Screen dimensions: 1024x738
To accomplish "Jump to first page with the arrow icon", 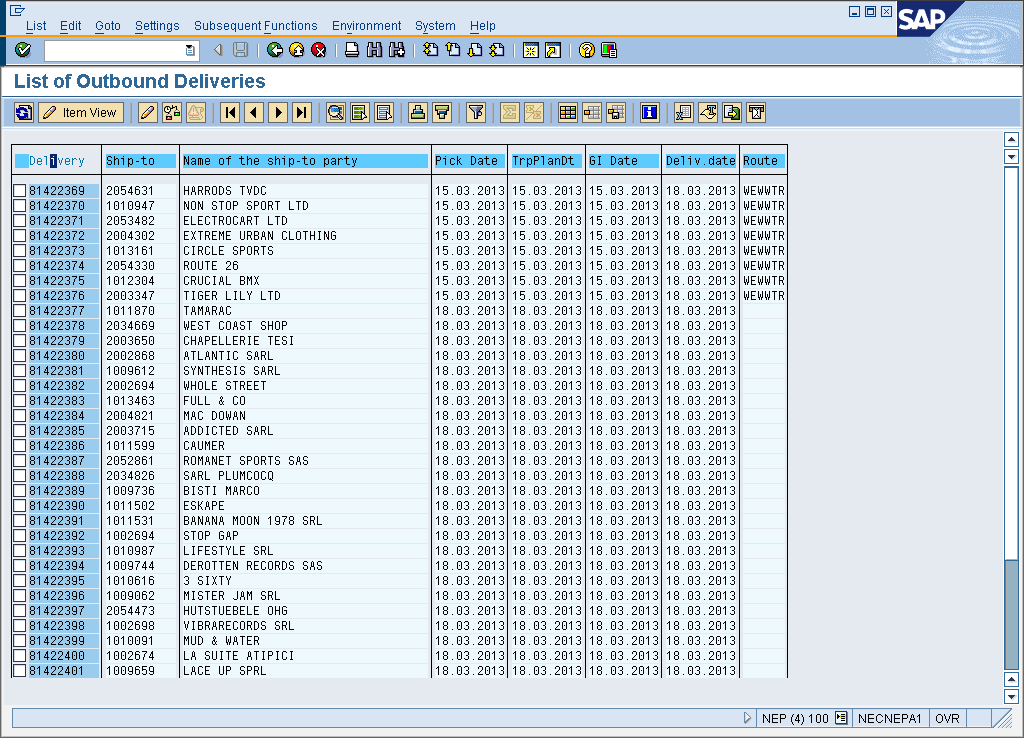I will (x=230, y=113).
